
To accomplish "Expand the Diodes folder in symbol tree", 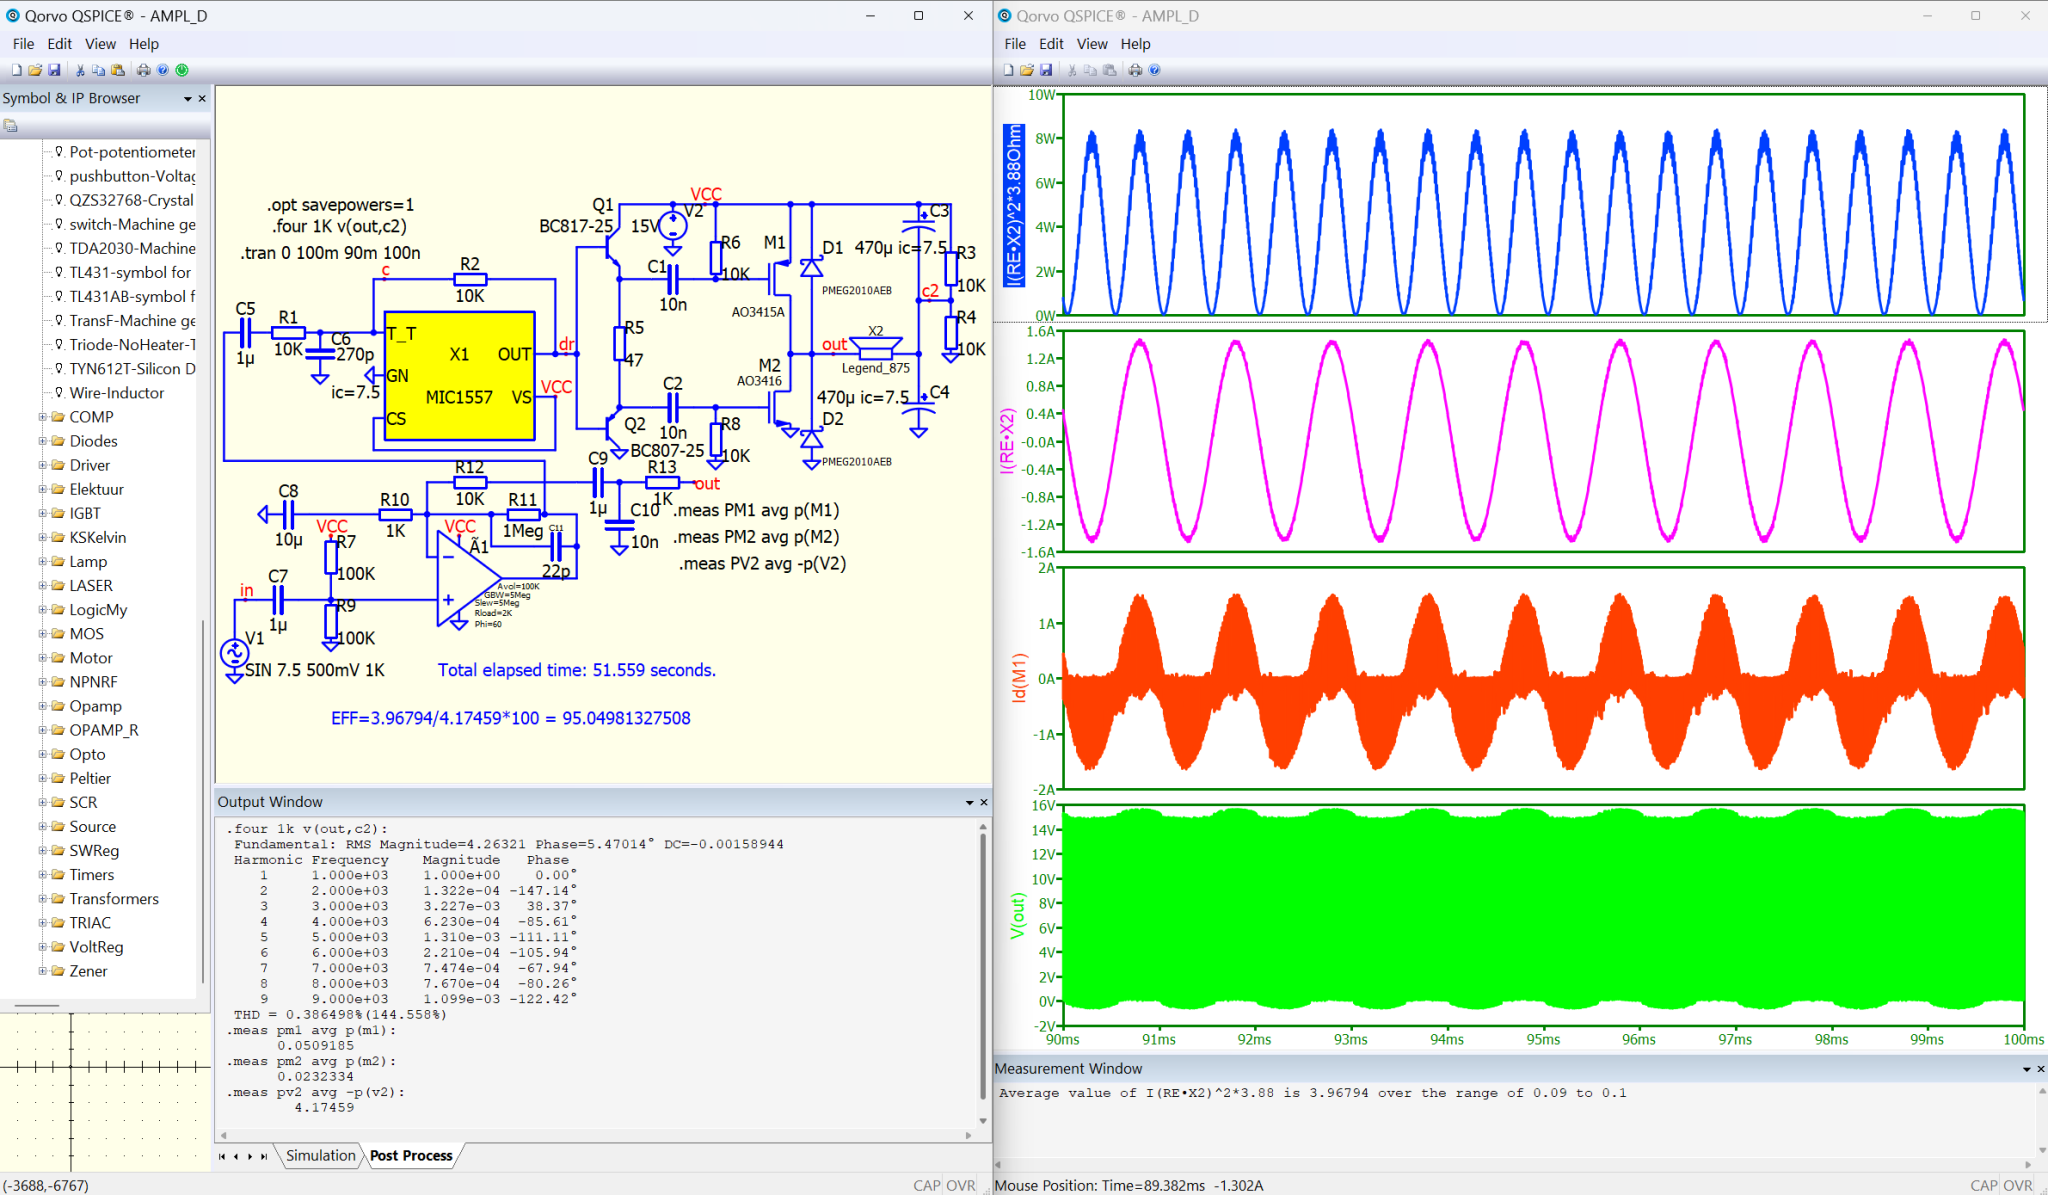I will [43, 441].
